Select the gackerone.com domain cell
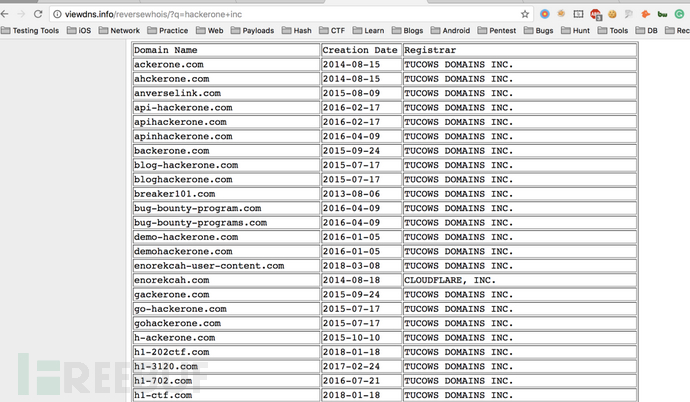 pyautogui.click(x=226, y=295)
